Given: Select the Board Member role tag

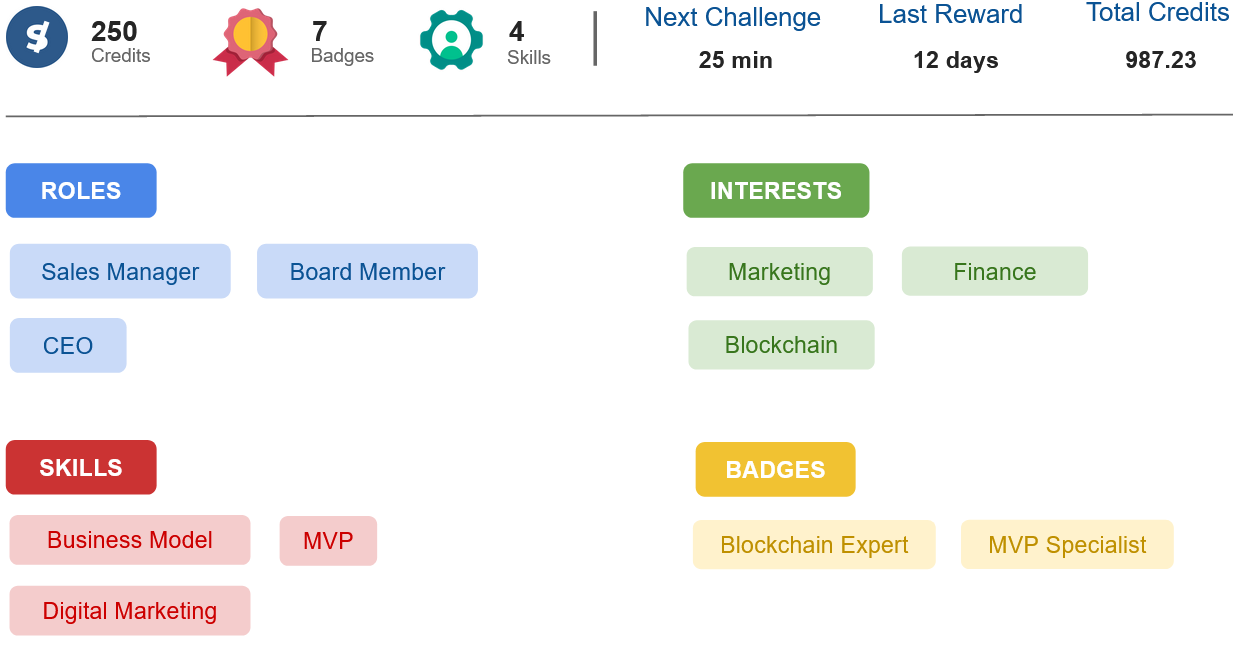Looking at the screenshot, I should click(x=367, y=272).
